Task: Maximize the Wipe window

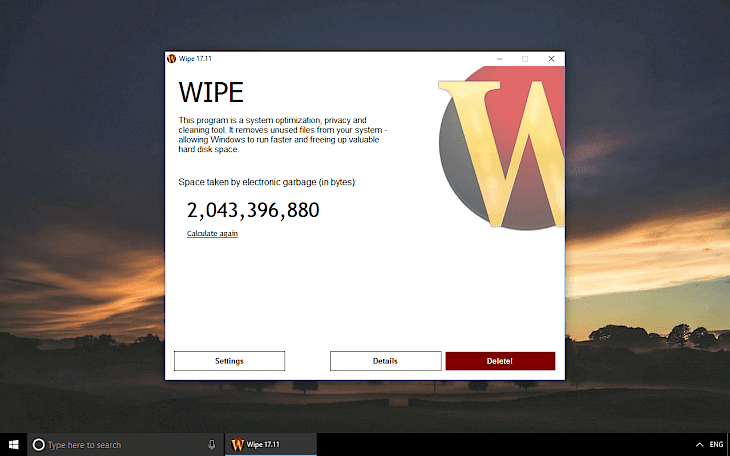Action: (525, 59)
